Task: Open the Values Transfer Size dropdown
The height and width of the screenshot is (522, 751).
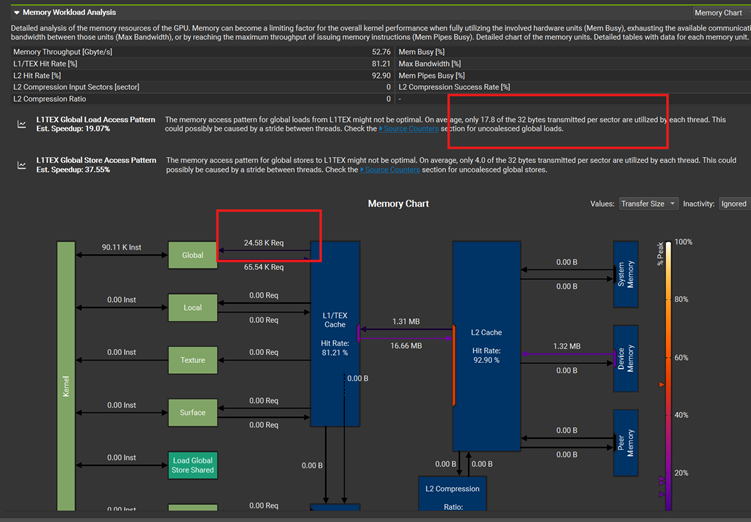Action: coord(649,204)
